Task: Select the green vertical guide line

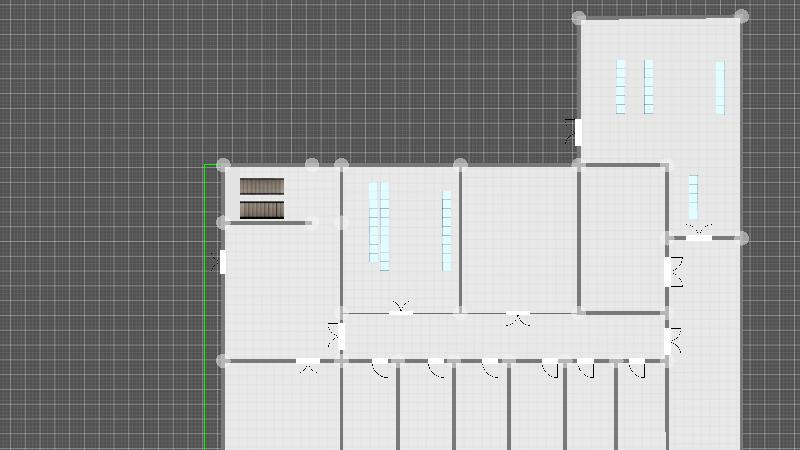Action: tap(205, 300)
